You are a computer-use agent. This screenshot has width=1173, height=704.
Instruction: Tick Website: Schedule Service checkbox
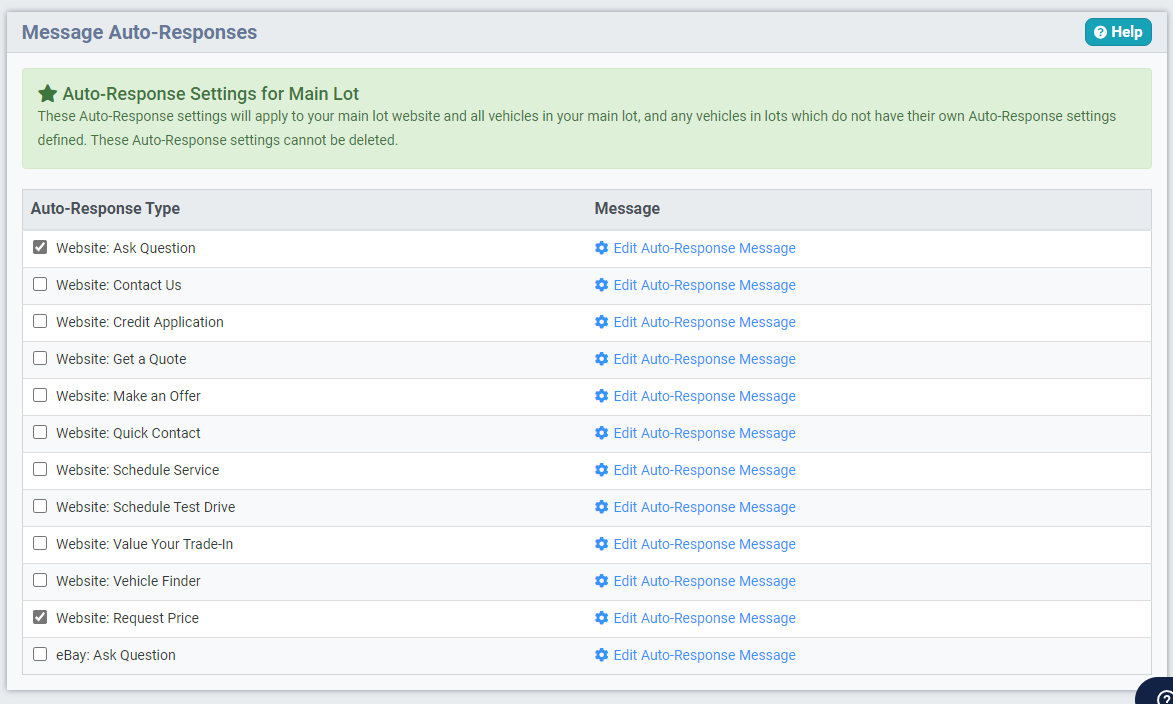(40, 469)
